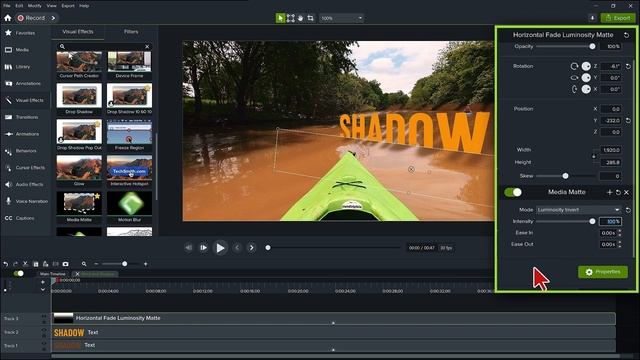Select the arrow Edit mode tool

click(280, 18)
